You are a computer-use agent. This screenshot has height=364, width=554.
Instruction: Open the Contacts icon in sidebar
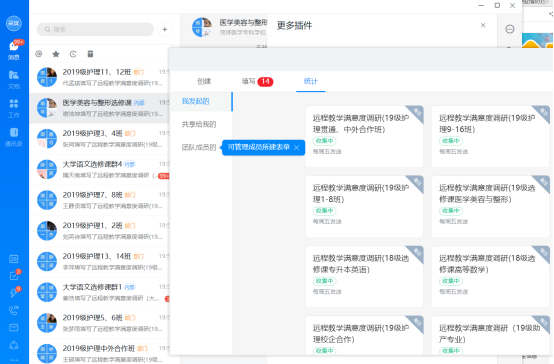click(x=14, y=137)
